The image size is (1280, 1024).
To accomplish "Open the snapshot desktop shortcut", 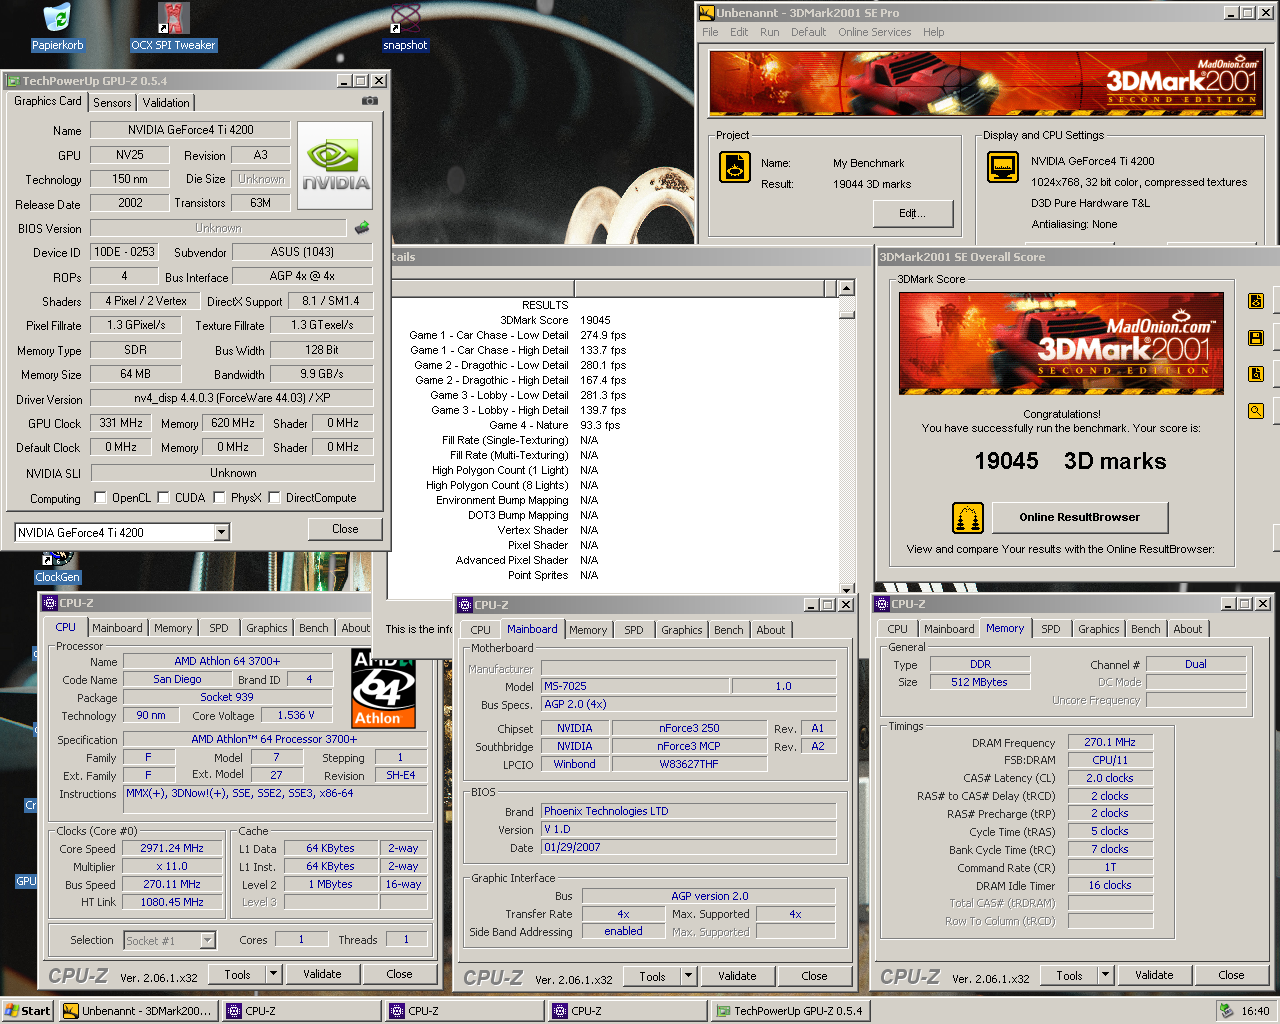I will (405, 18).
